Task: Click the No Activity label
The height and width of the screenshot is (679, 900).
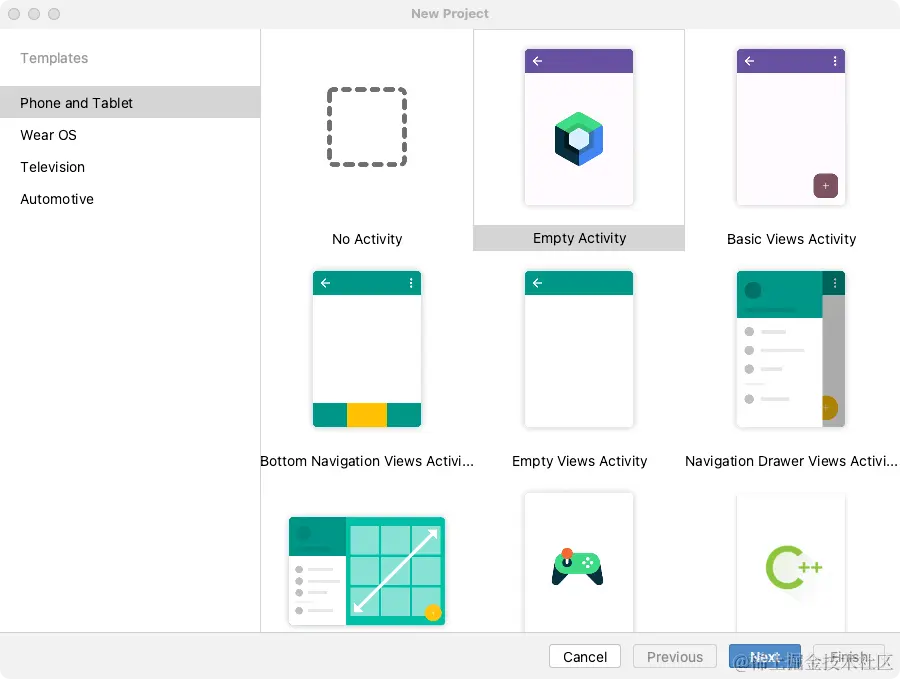Action: (367, 239)
